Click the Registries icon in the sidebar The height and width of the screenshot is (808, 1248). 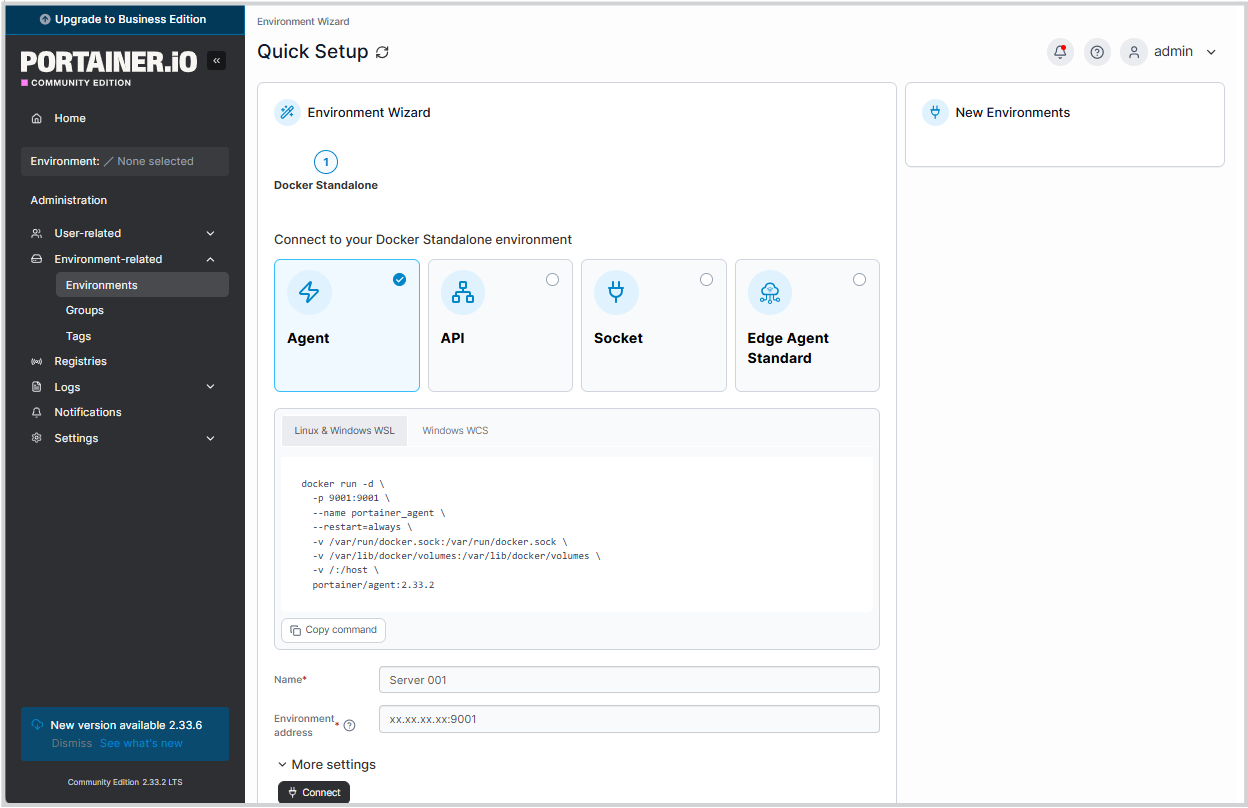[x=37, y=361]
